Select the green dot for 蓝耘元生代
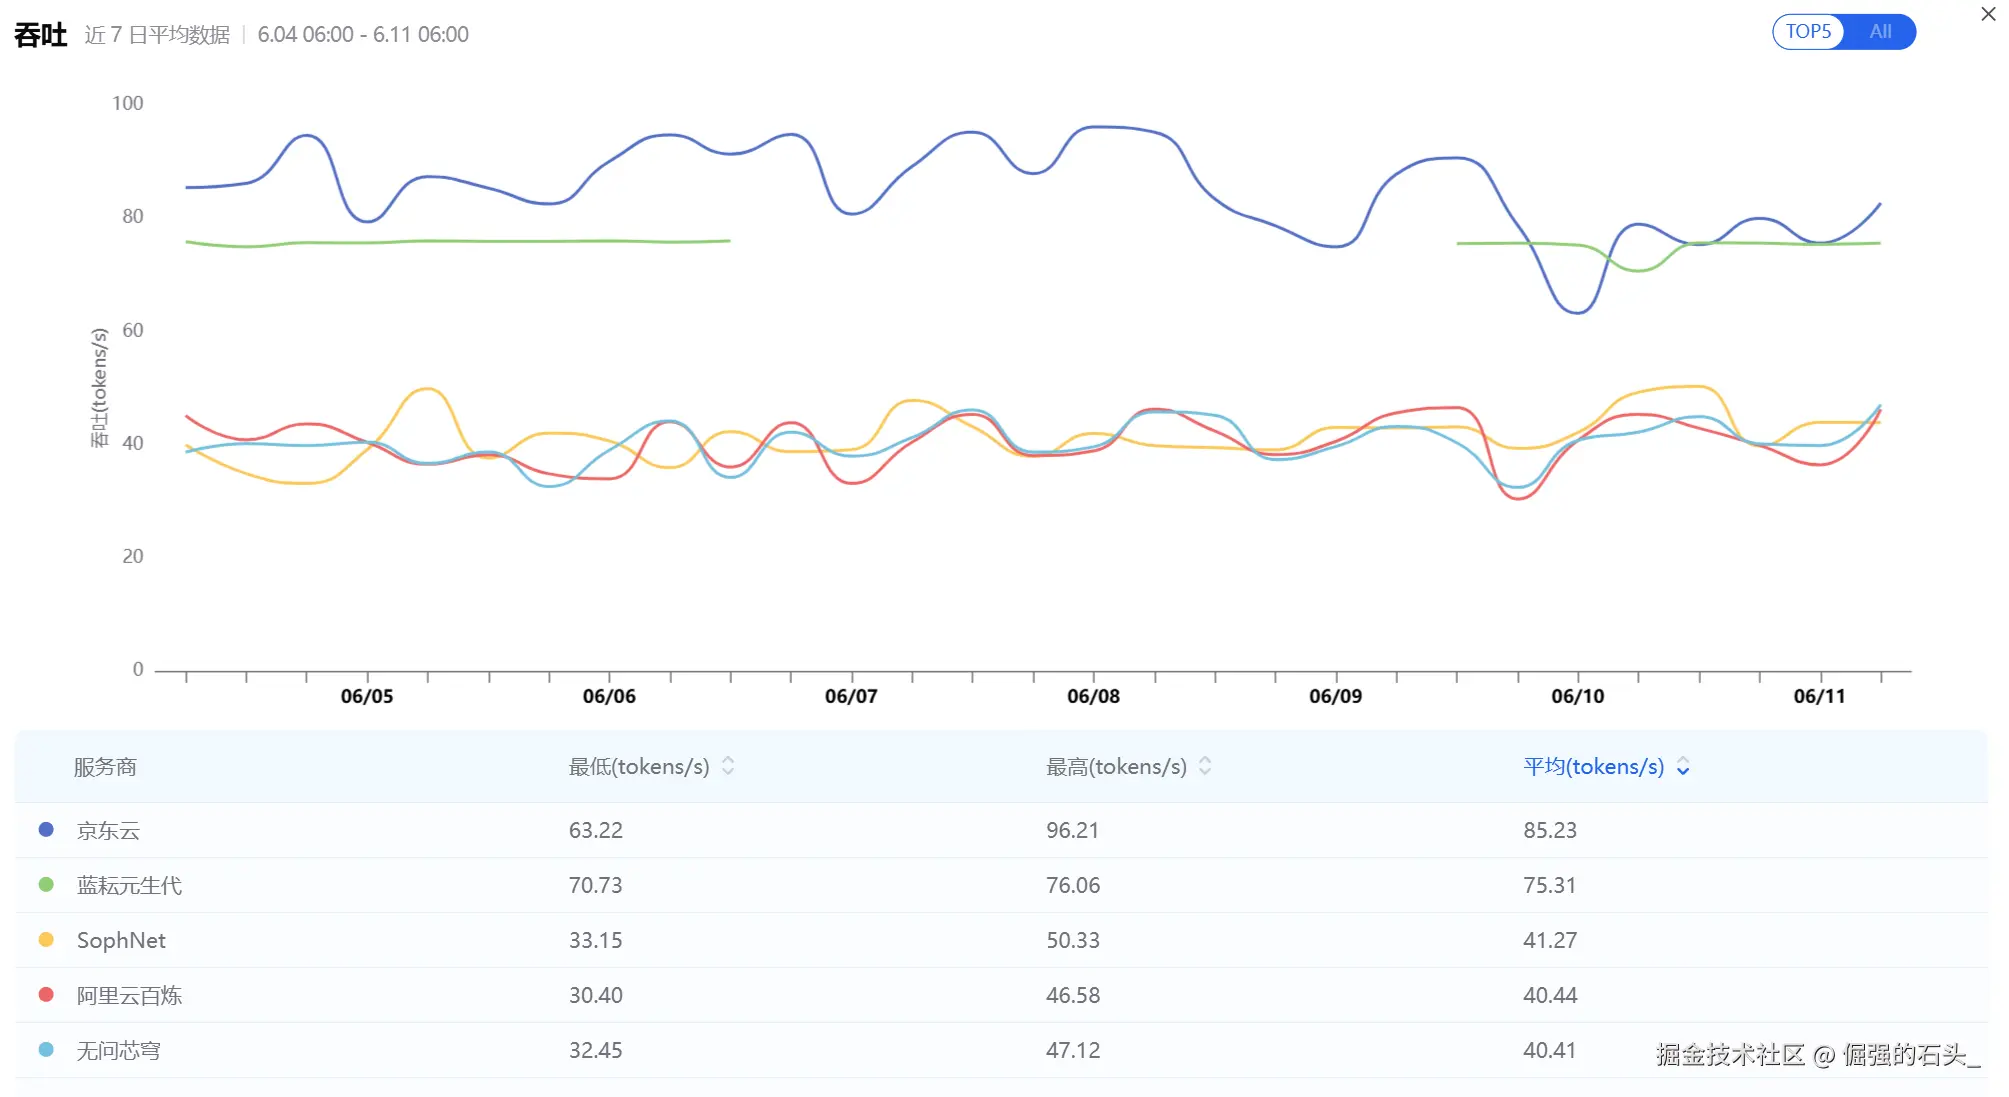The height and width of the screenshot is (1097, 2009). 46,885
